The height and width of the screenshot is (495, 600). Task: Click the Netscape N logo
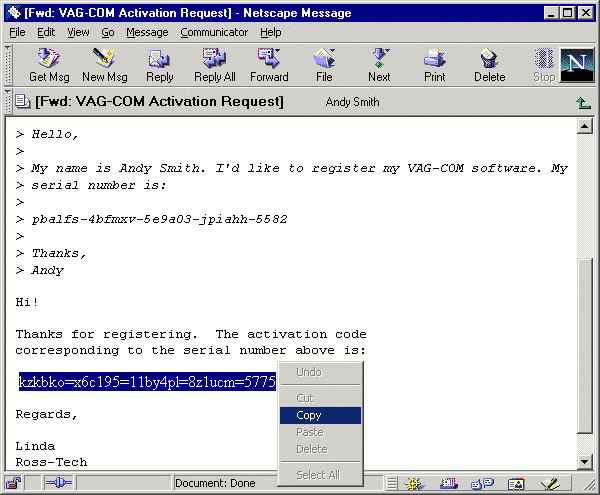click(x=575, y=64)
